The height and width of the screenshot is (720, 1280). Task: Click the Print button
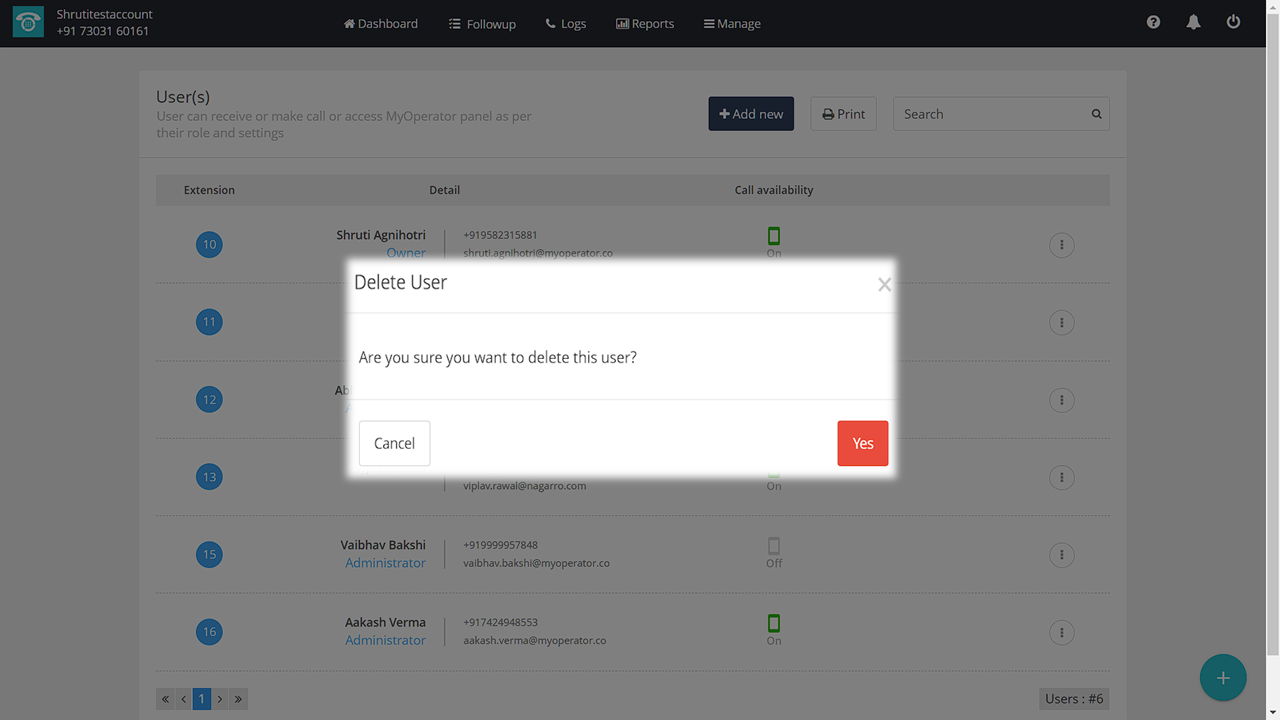pyautogui.click(x=843, y=114)
